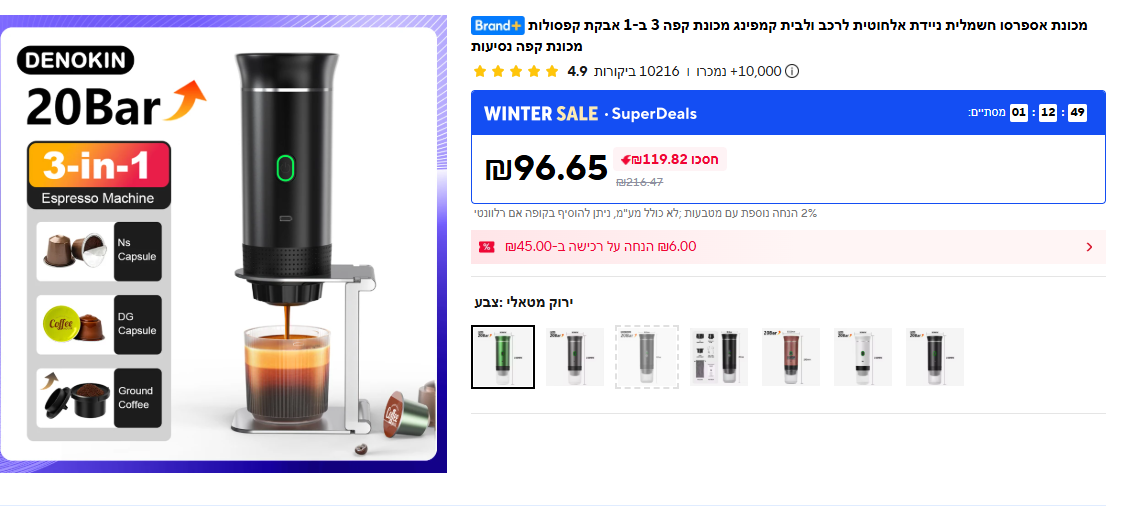Click the red coupon percent icon
This screenshot has width=1126, height=506.
(487, 247)
